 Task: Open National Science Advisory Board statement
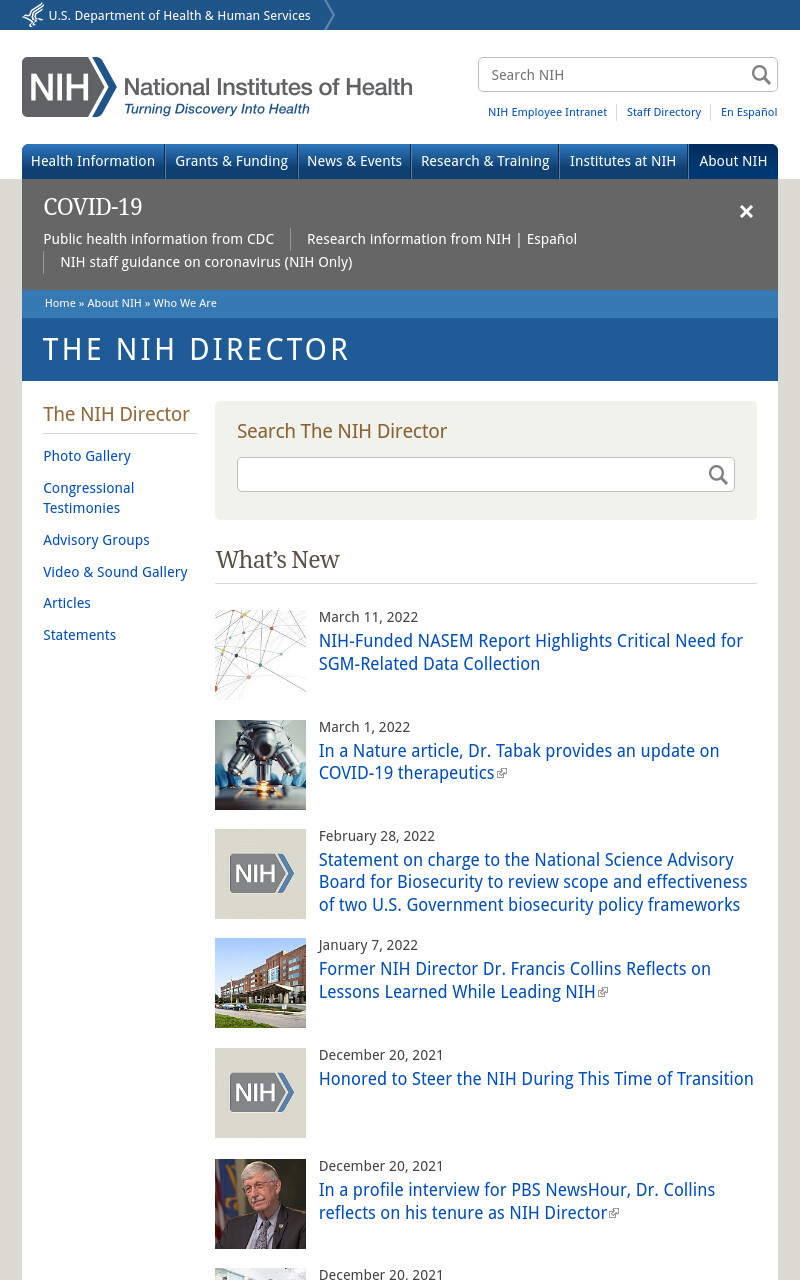[x=533, y=882]
